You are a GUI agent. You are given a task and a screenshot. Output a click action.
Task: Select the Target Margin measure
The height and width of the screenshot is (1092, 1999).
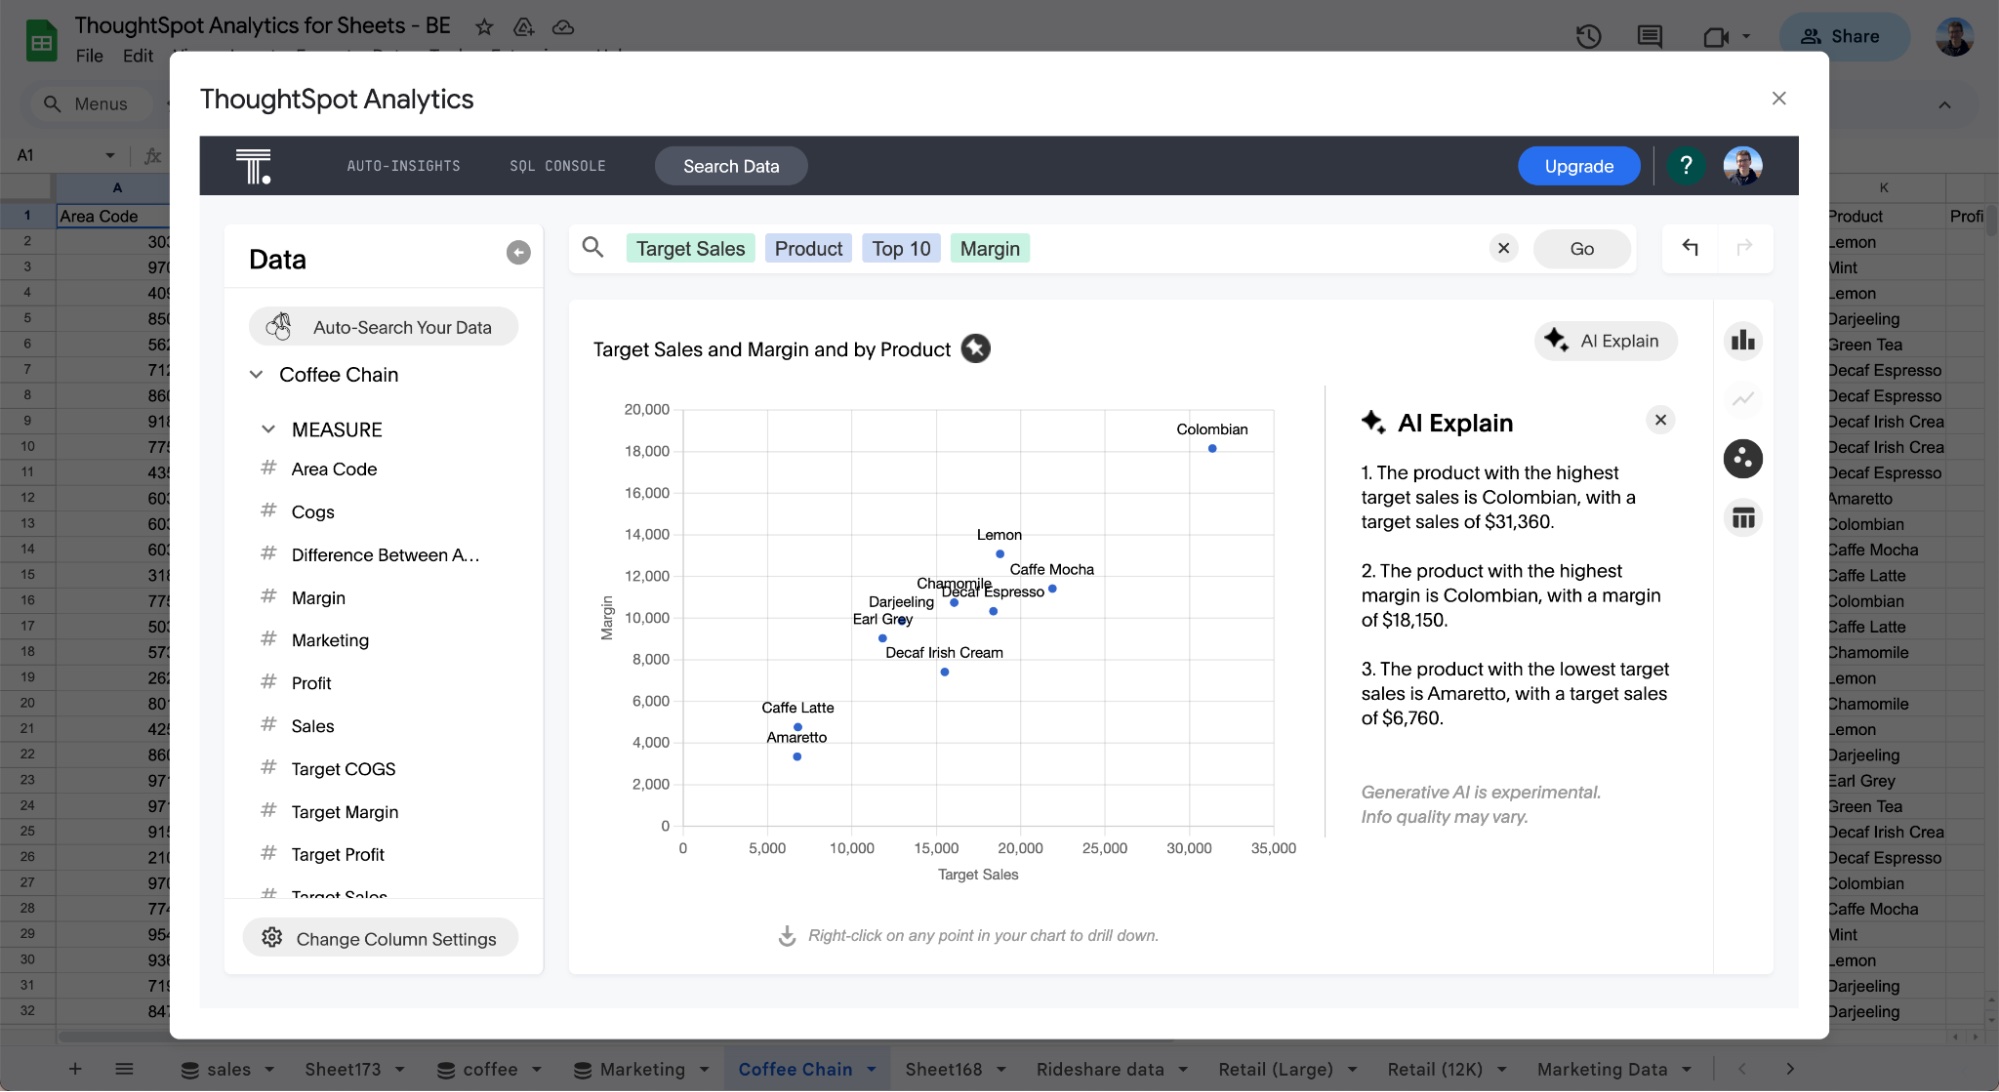[344, 812]
